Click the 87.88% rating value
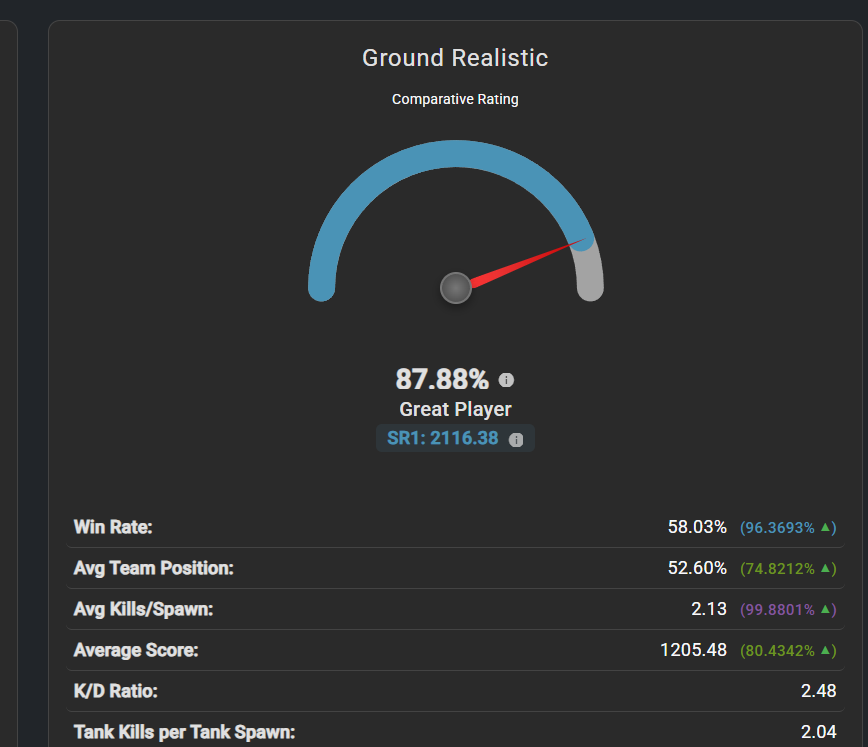Screen dimensions: 868x747 (x=442, y=380)
